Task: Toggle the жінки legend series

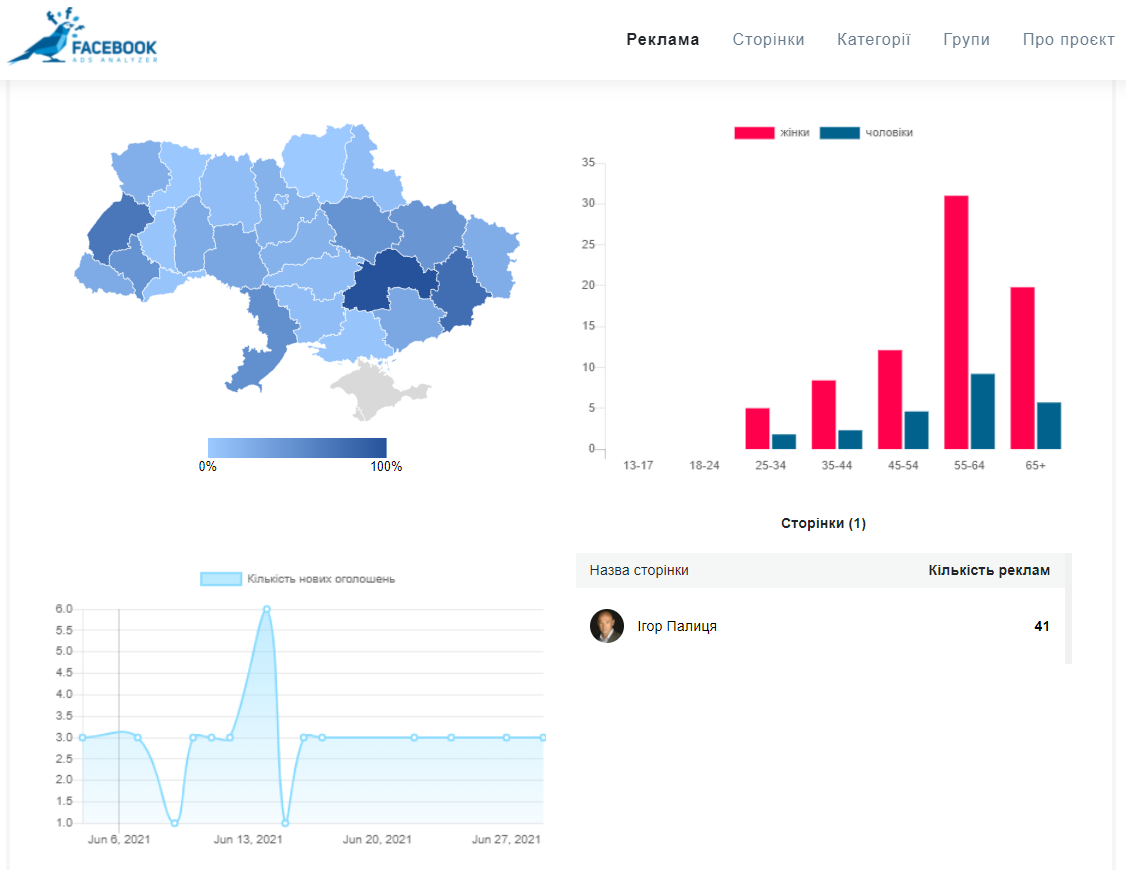Action: tap(772, 133)
